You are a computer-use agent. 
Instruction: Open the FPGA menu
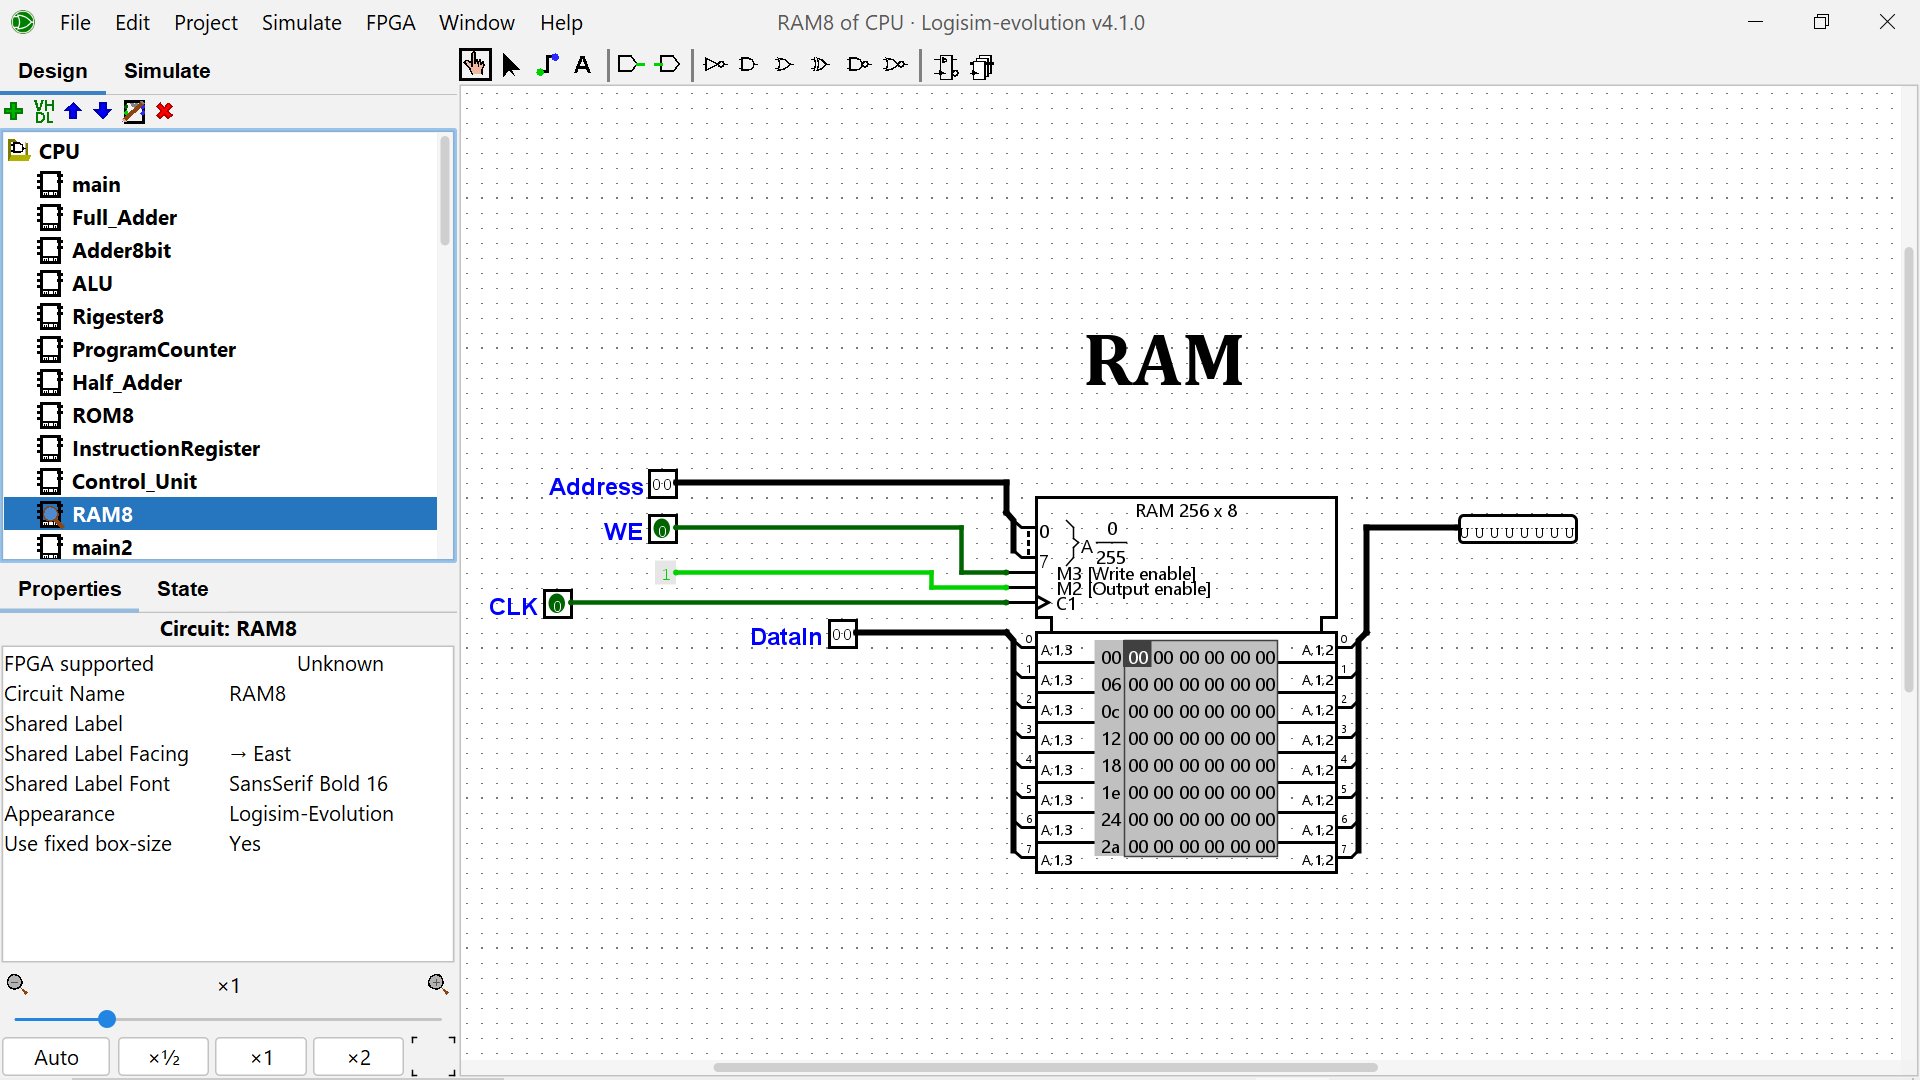pos(390,22)
